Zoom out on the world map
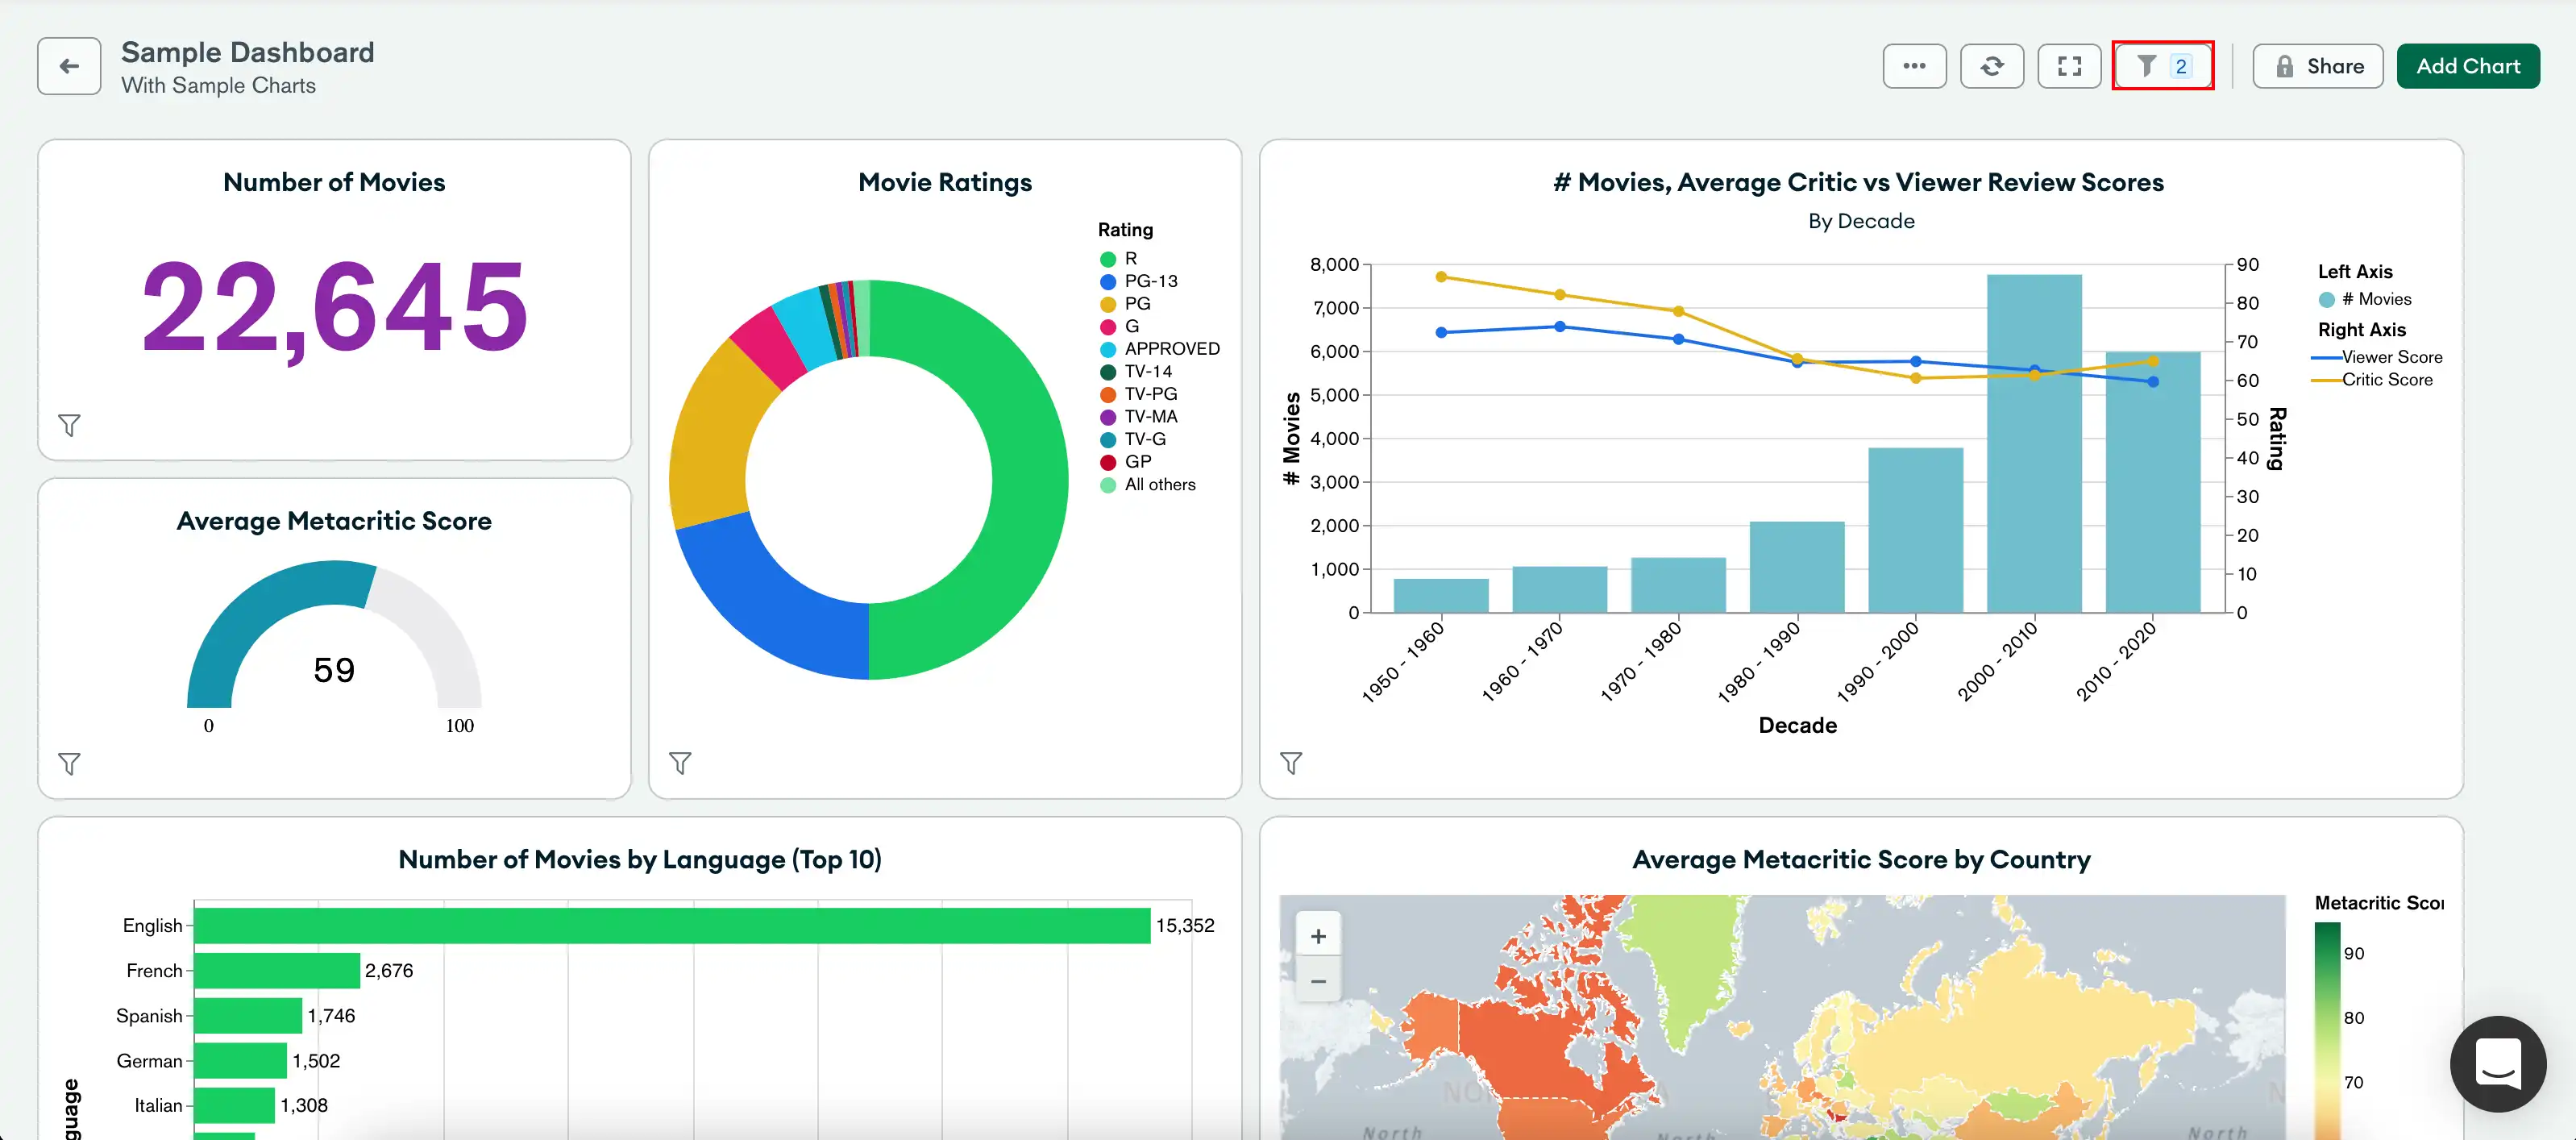The image size is (2576, 1140). pyautogui.click(x=1318, y=980)
